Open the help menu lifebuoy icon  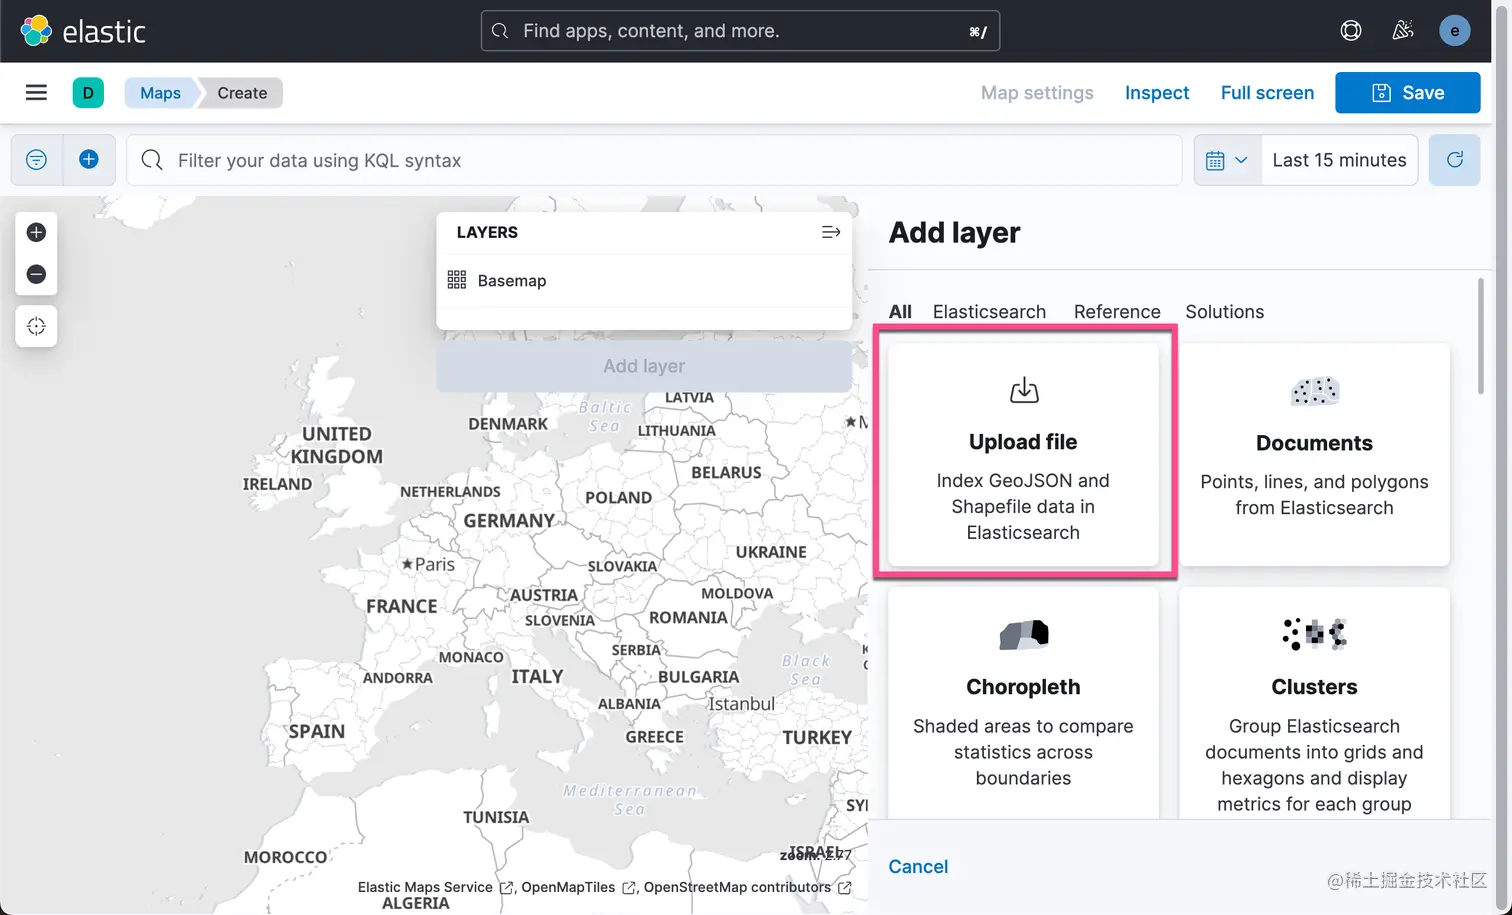click(1351, 31)
